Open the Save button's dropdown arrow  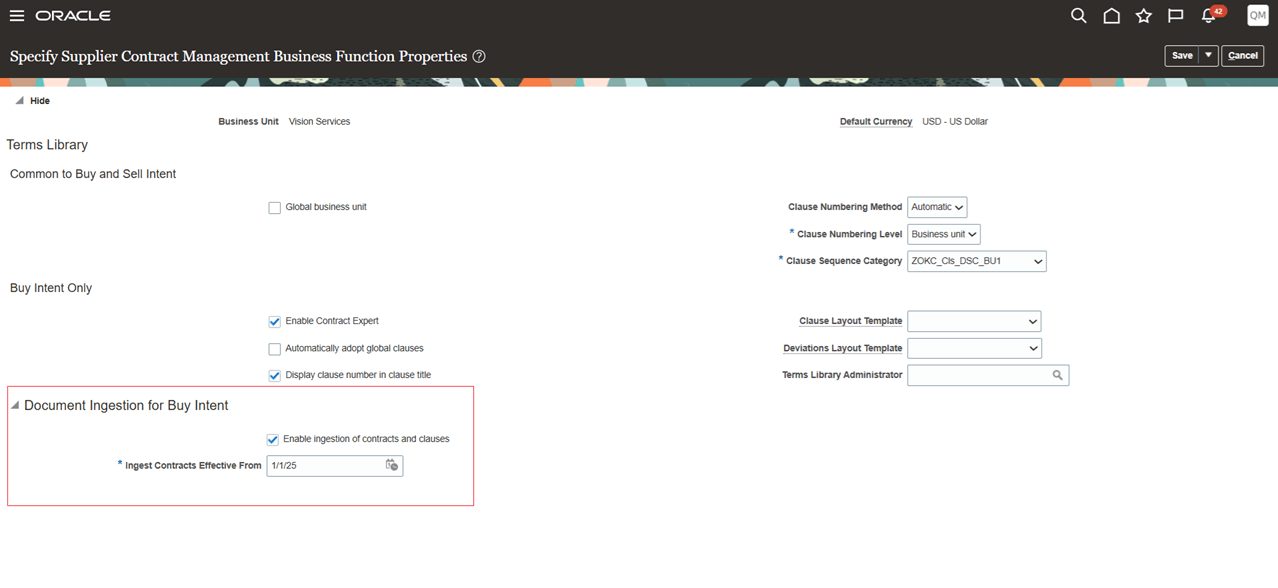coord(1208,56)
